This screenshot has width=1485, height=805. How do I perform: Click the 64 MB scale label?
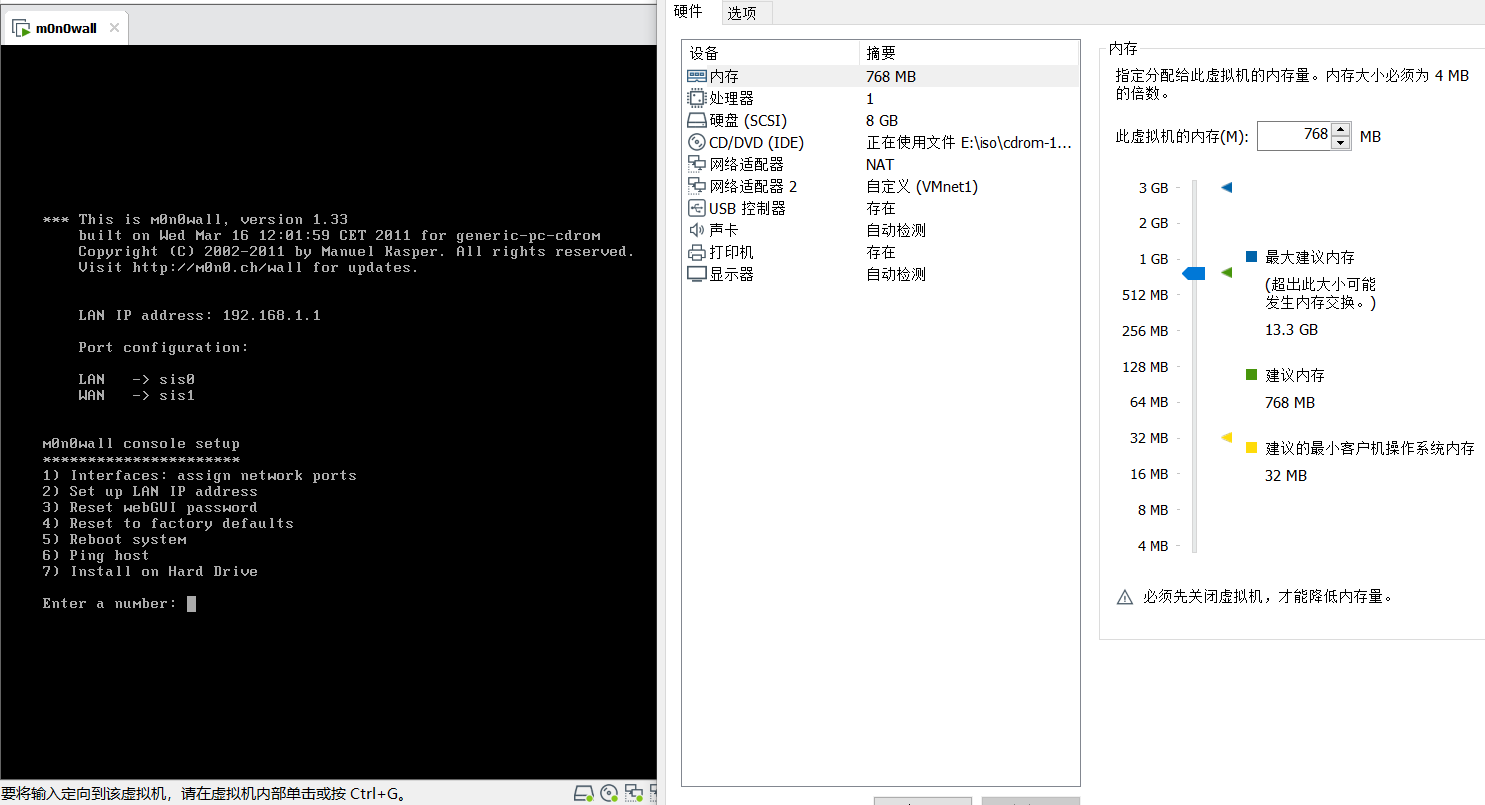pyautogui.click(x=1149, y=402)
